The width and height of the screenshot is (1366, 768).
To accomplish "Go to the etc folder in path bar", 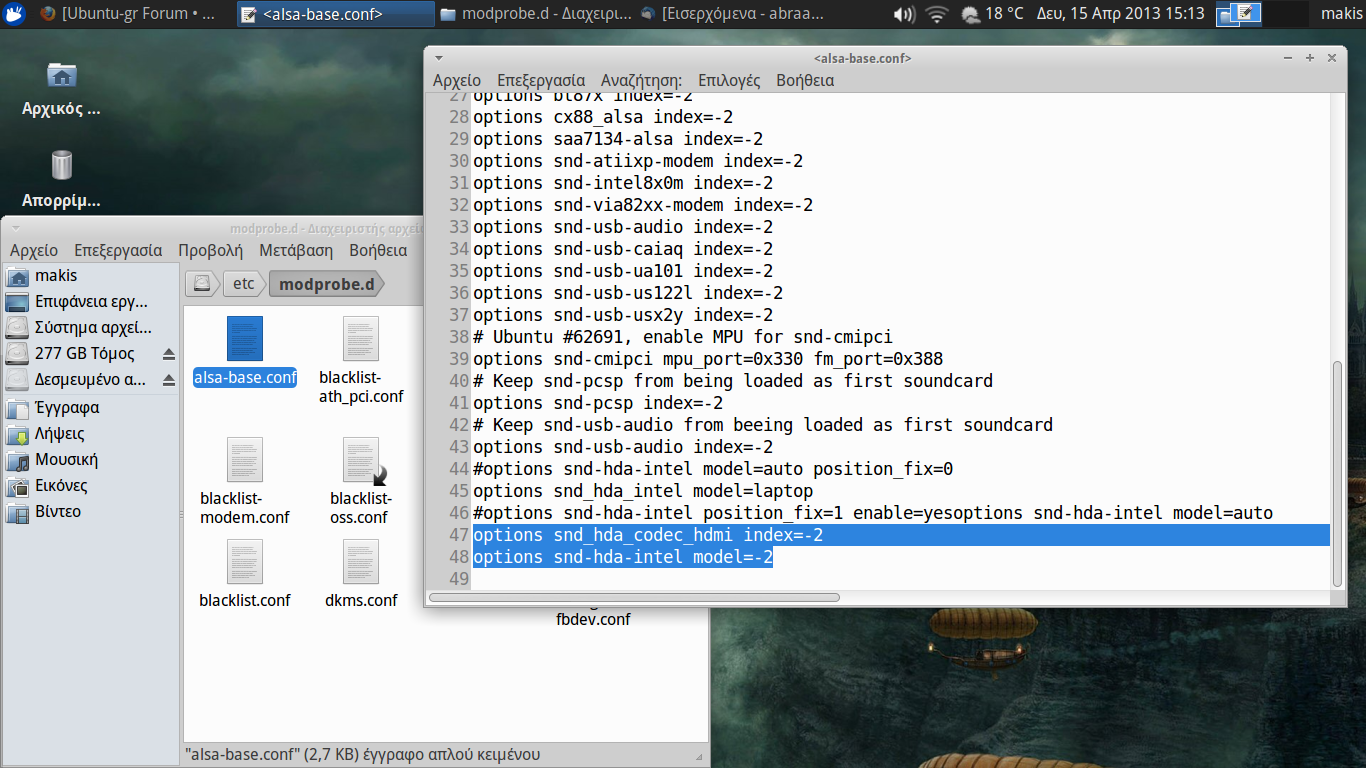I will click(243, 284).
